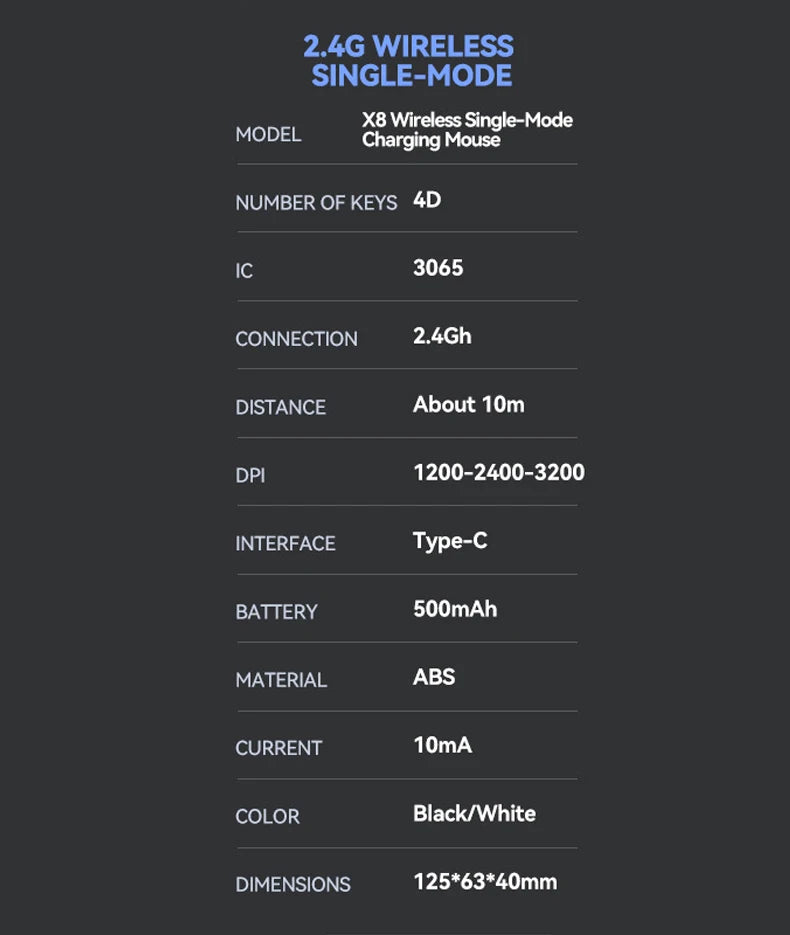Click the "10mA" current value

[x=442, y=745]
